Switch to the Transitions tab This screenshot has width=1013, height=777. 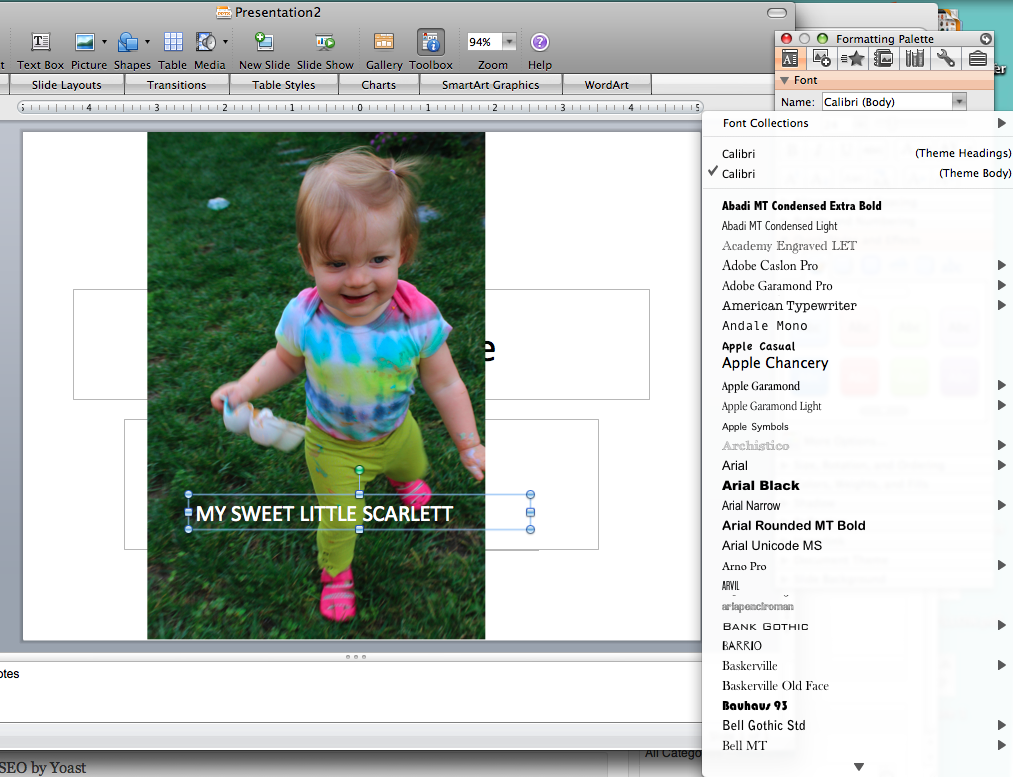coord(176,85)
